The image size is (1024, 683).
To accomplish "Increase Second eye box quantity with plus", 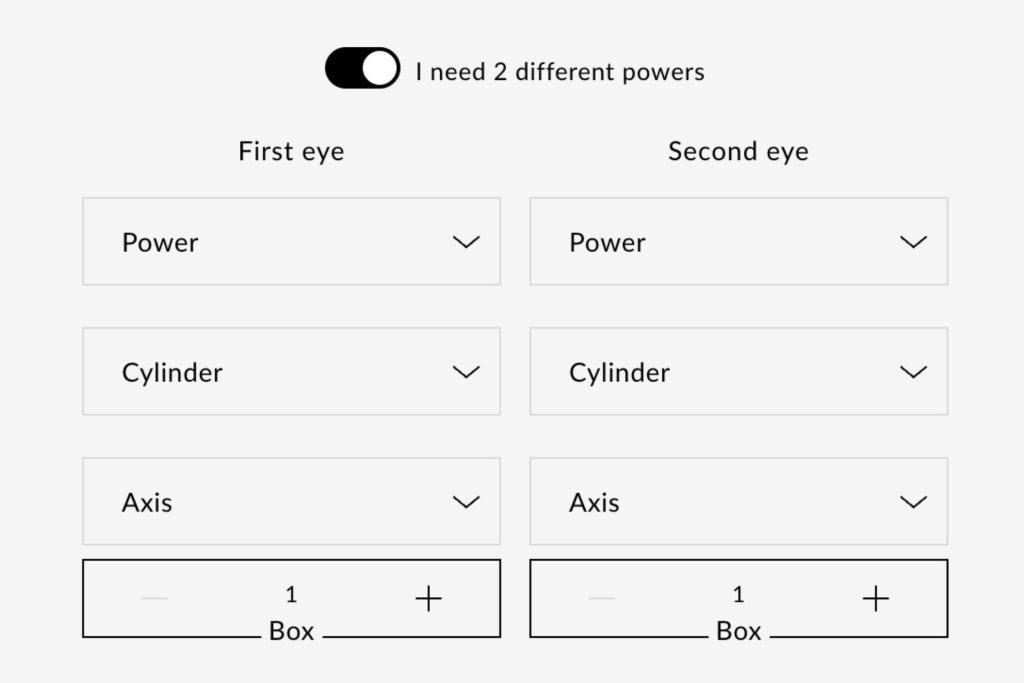I will point(875,599).
